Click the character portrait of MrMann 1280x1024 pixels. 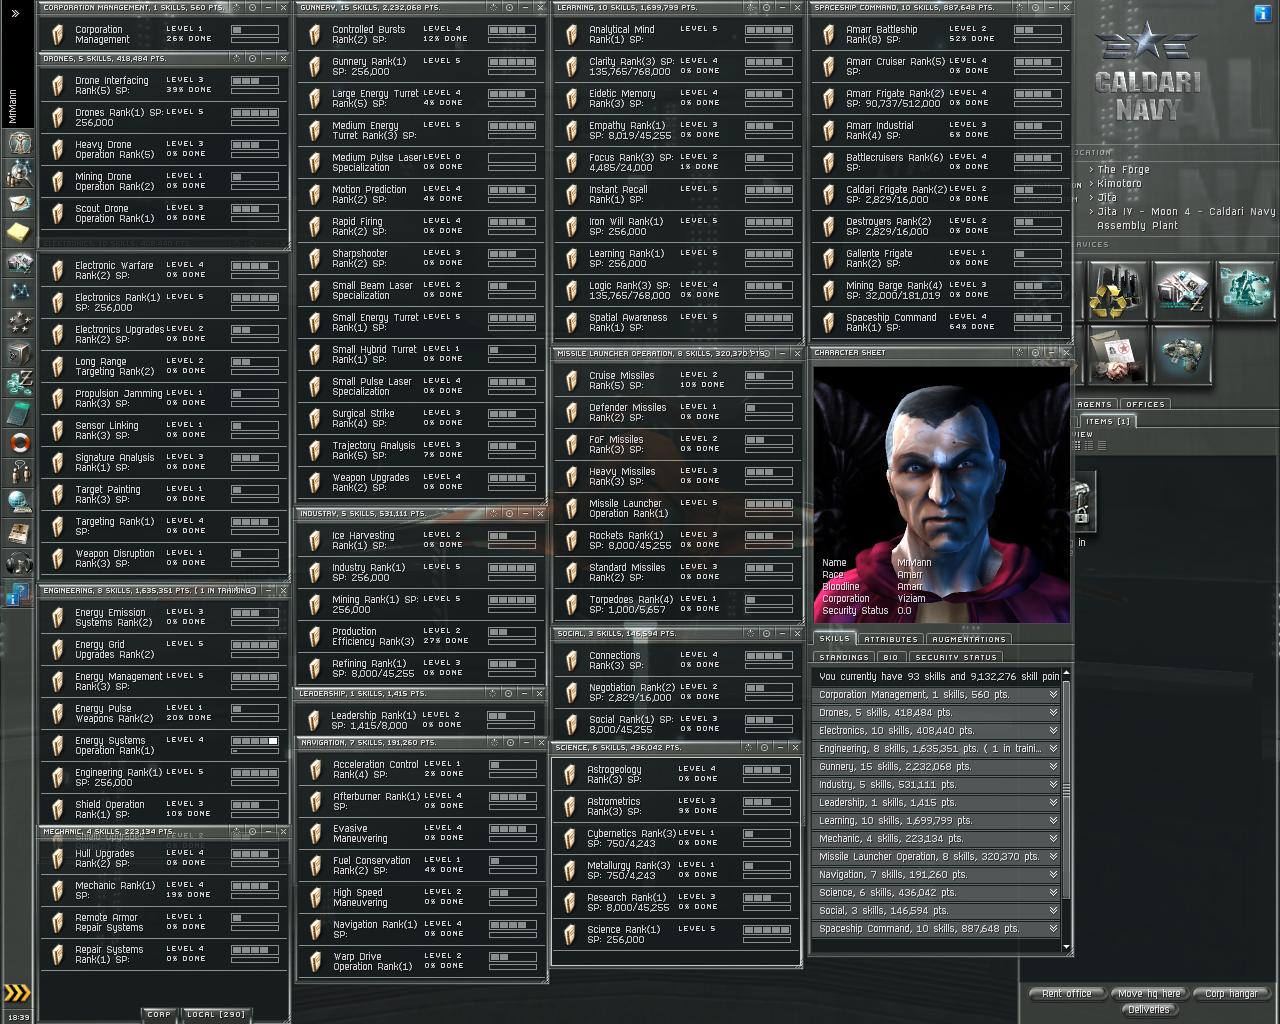coord(940,494)
